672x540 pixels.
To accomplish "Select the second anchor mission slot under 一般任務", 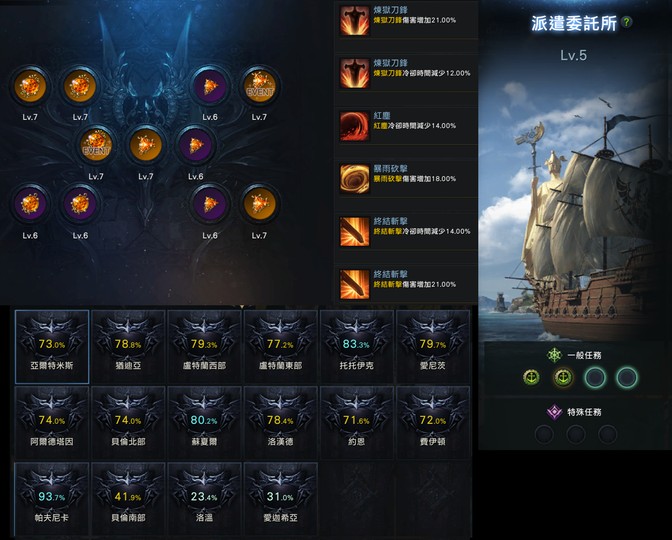I will tap(563, 378).
